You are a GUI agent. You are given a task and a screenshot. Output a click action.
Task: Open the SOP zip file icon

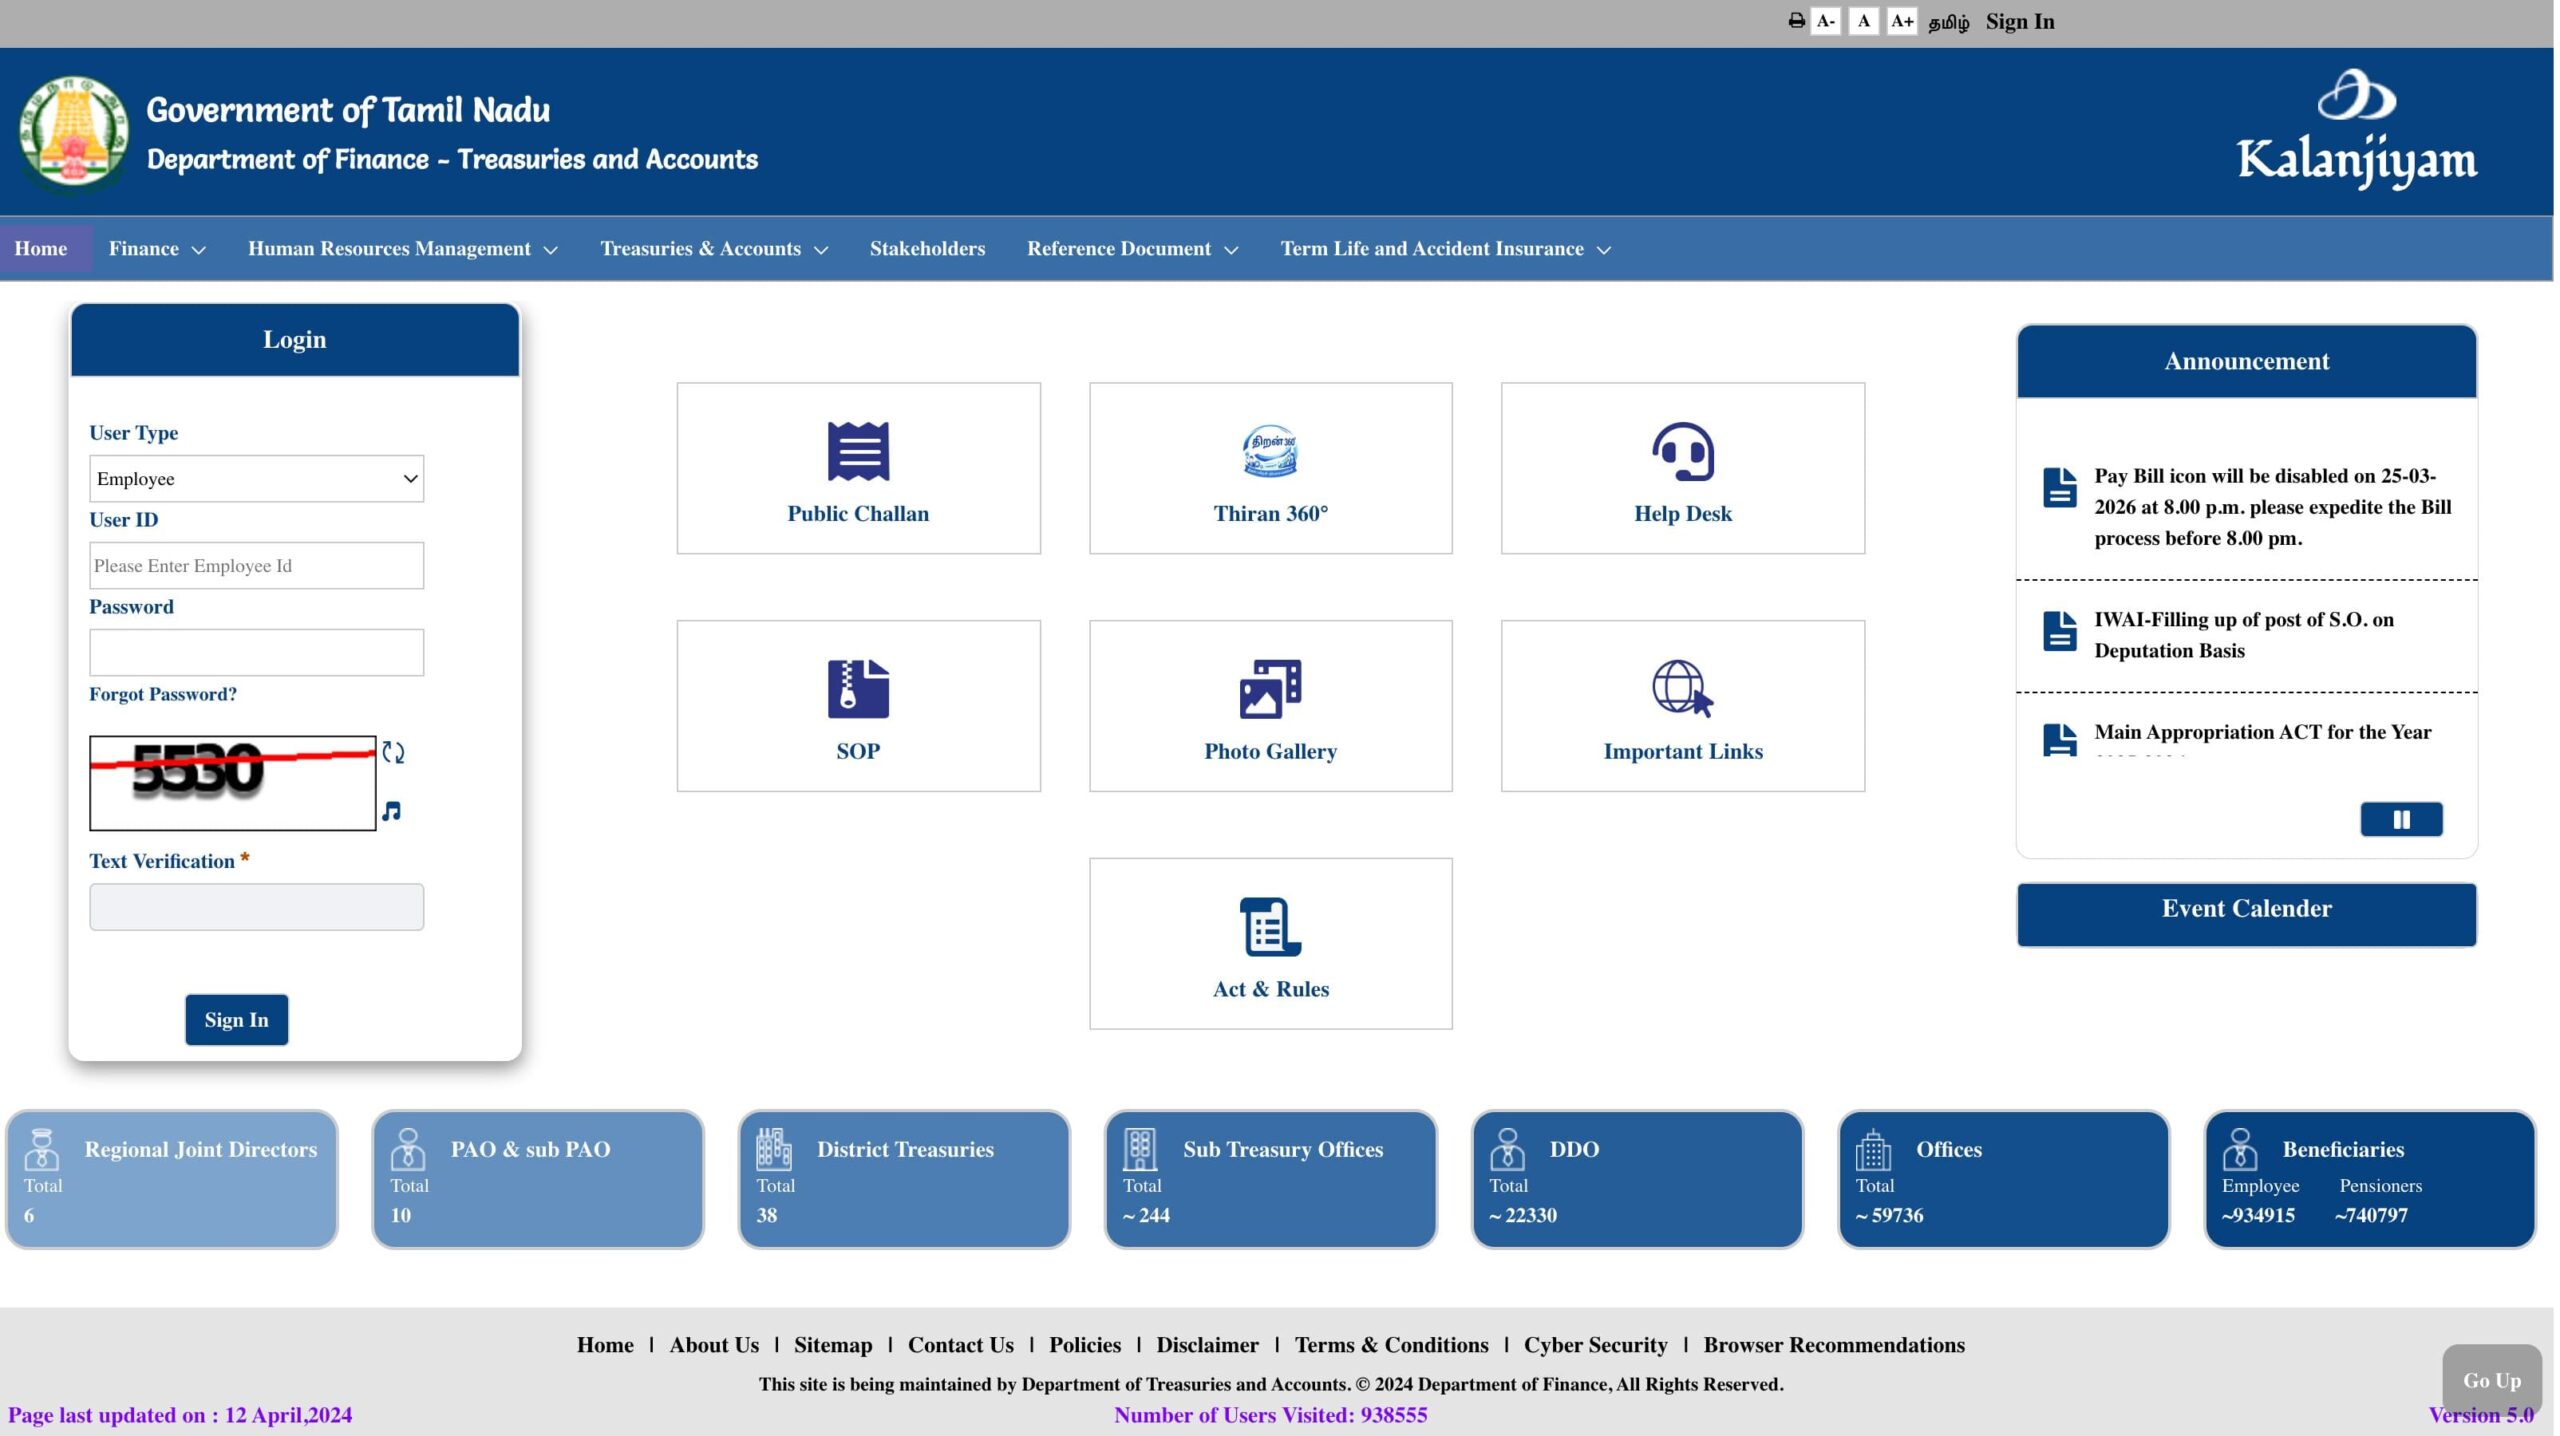[858, 689]
